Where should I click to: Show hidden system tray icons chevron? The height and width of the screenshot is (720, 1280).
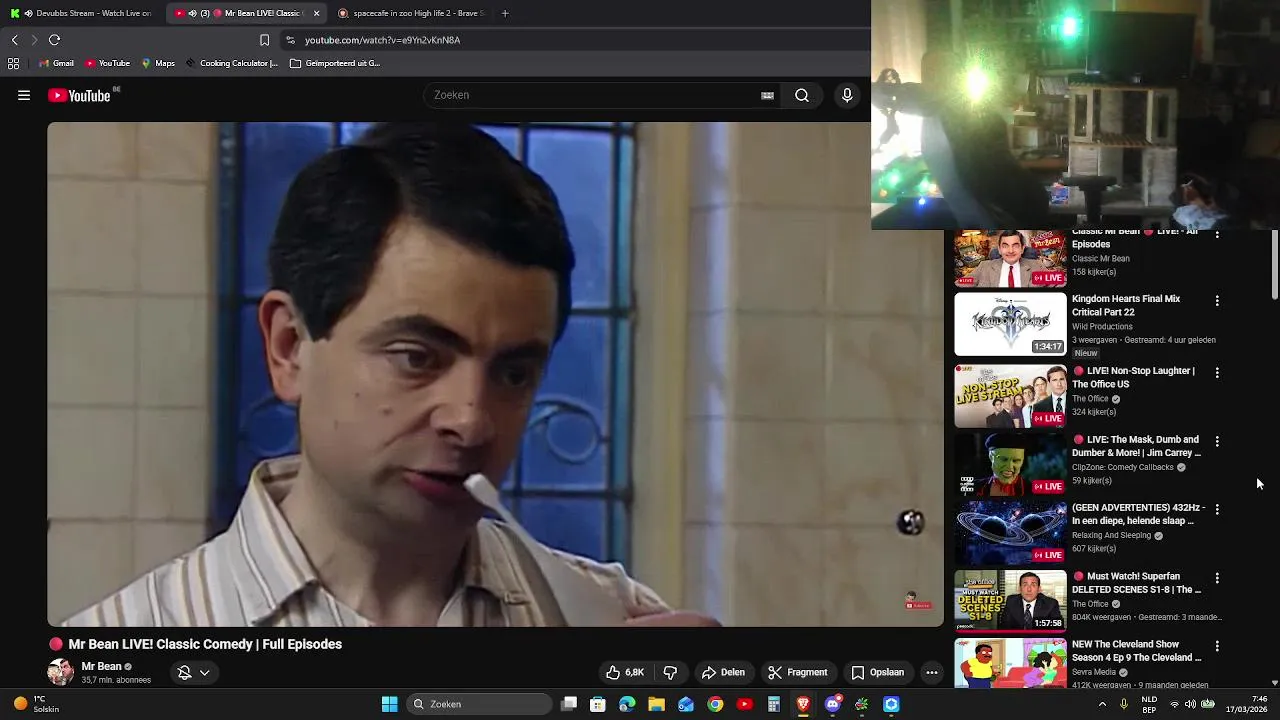click(1102, 704)
